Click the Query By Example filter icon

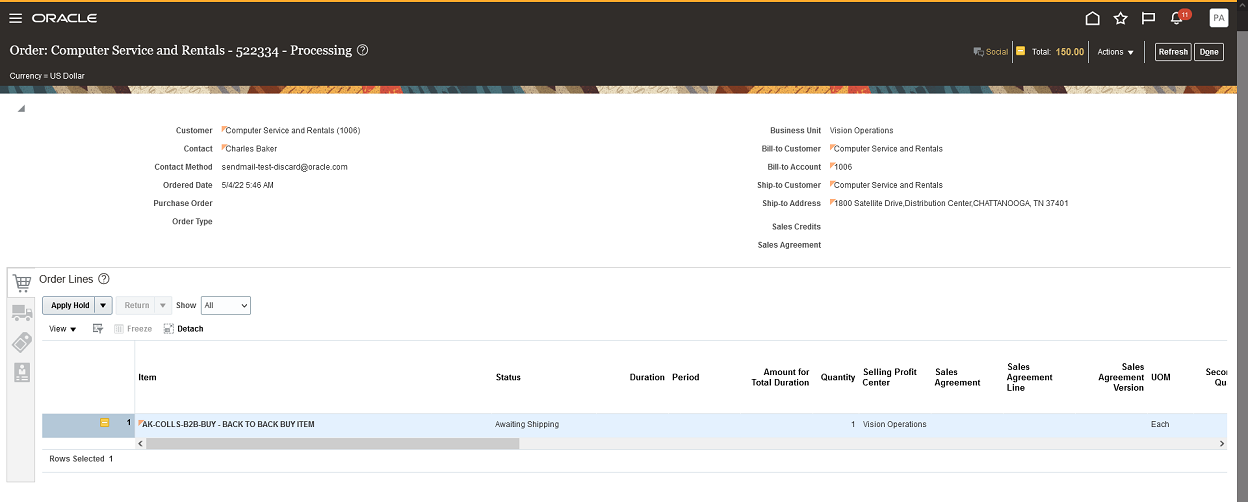coord(98,328)
